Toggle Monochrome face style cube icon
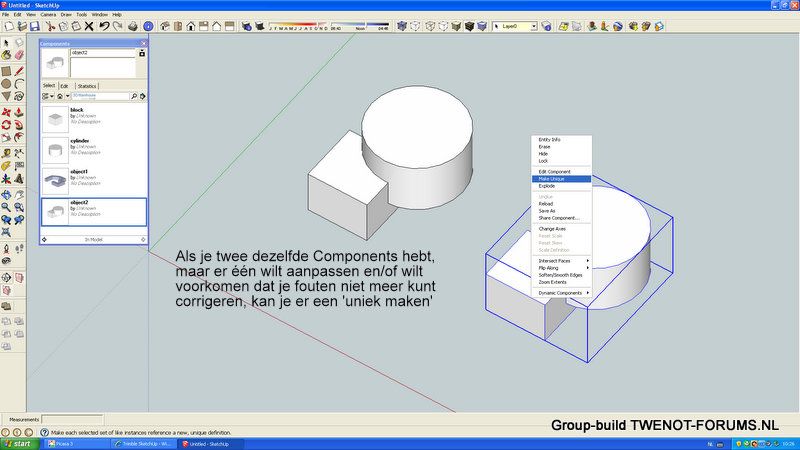800x450 pixels. click(x=482, y=26)
